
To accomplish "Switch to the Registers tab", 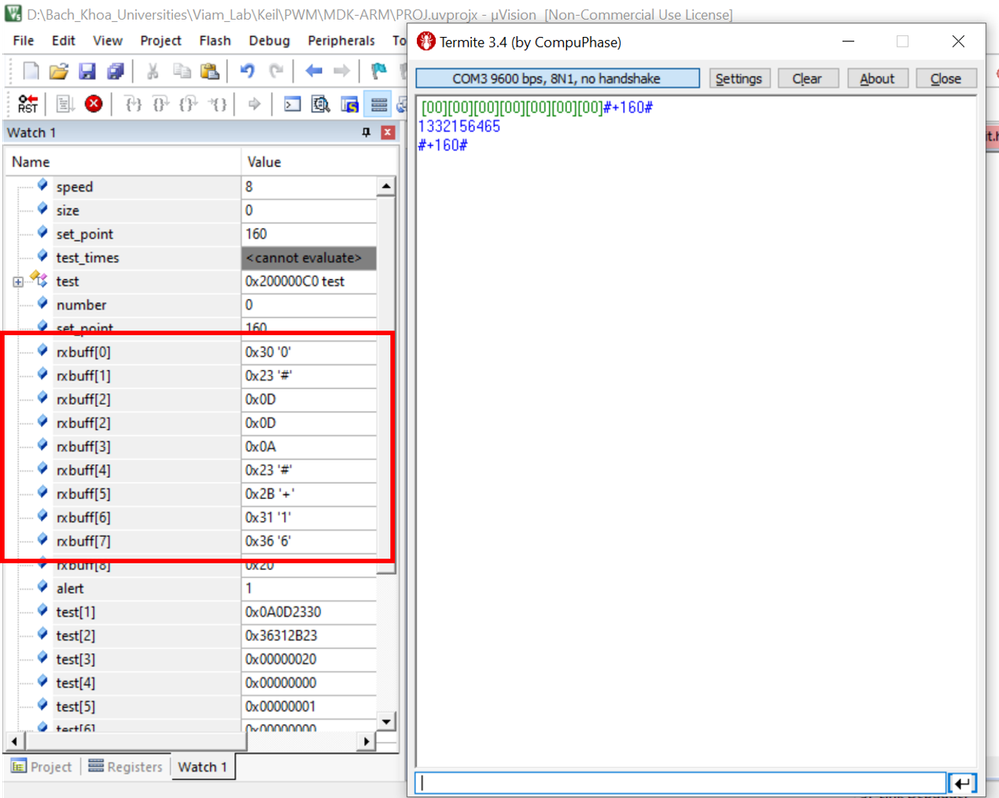I will 125,767.
